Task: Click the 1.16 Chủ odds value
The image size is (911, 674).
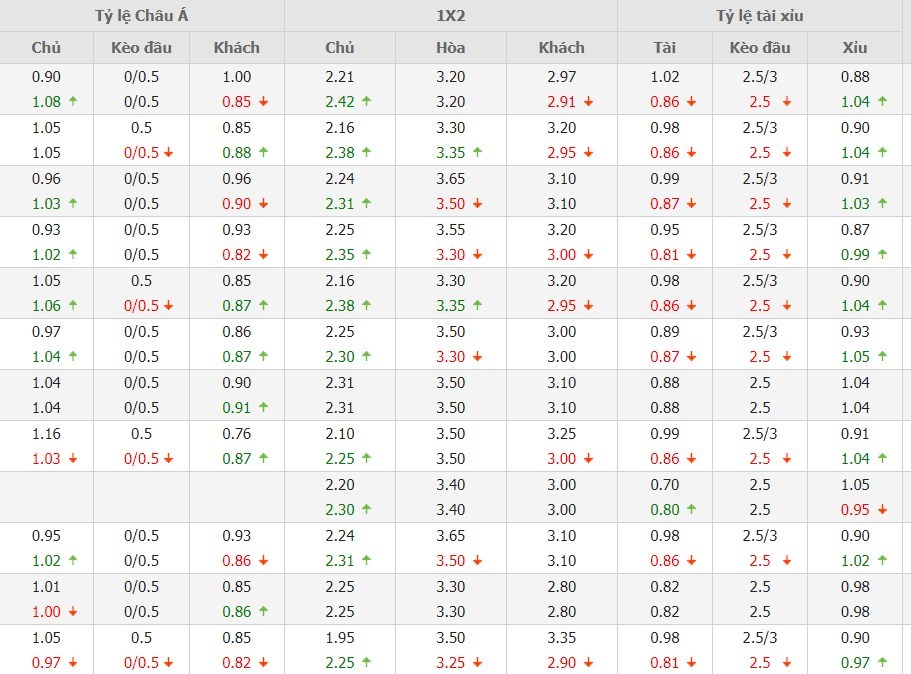Action: [x=46, y=434]
